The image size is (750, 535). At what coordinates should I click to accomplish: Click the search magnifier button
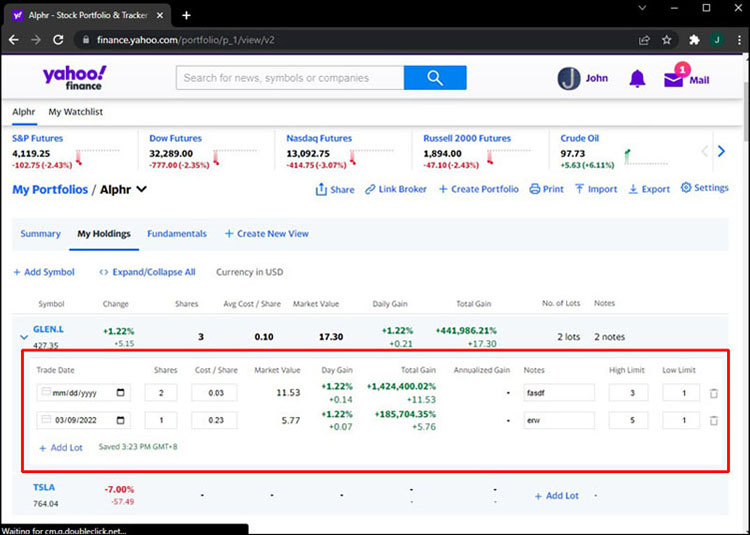point(434,78)
